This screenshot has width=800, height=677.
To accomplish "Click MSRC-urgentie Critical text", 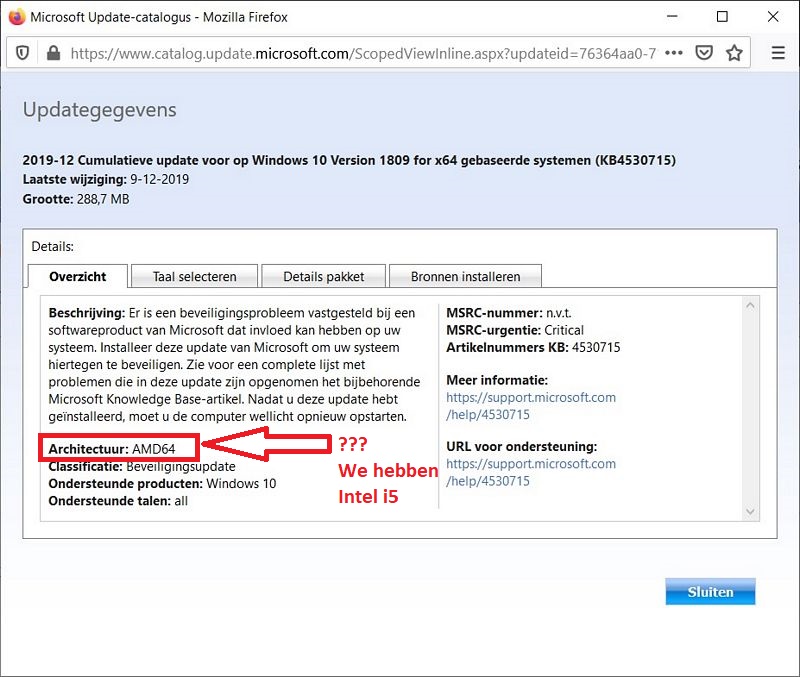I will tap(515, 330).
